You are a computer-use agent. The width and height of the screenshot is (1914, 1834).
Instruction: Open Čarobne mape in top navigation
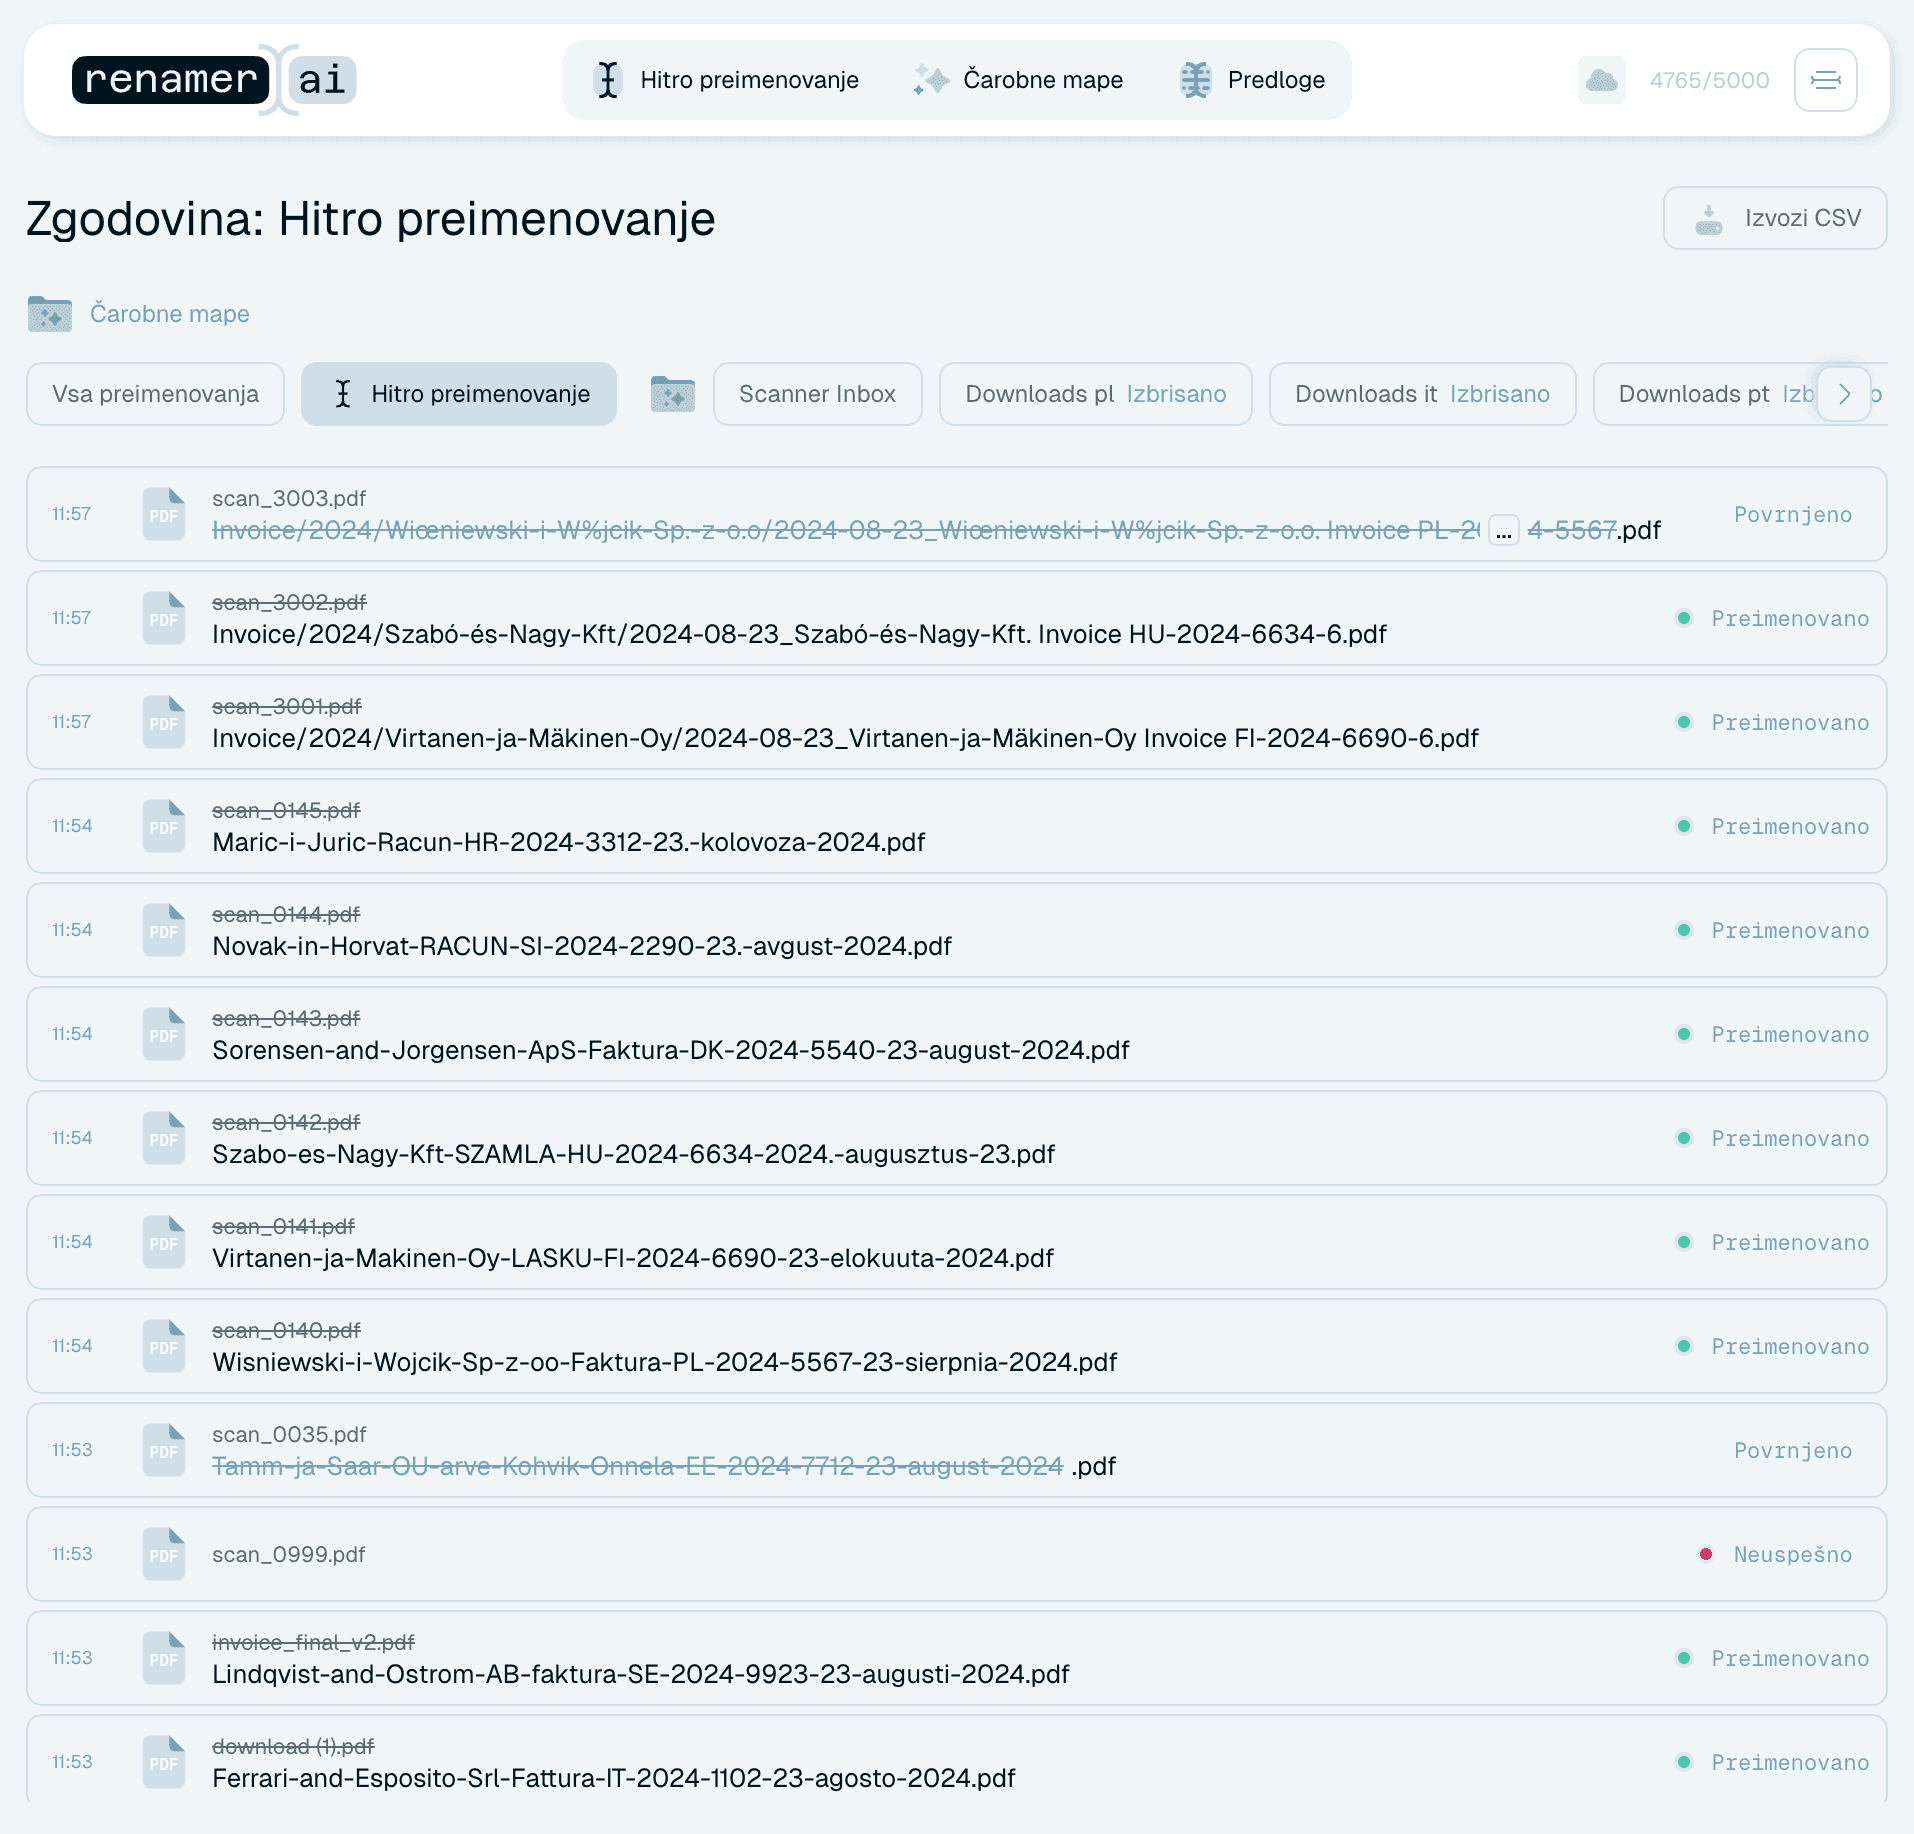click(x=1018, y=80)
